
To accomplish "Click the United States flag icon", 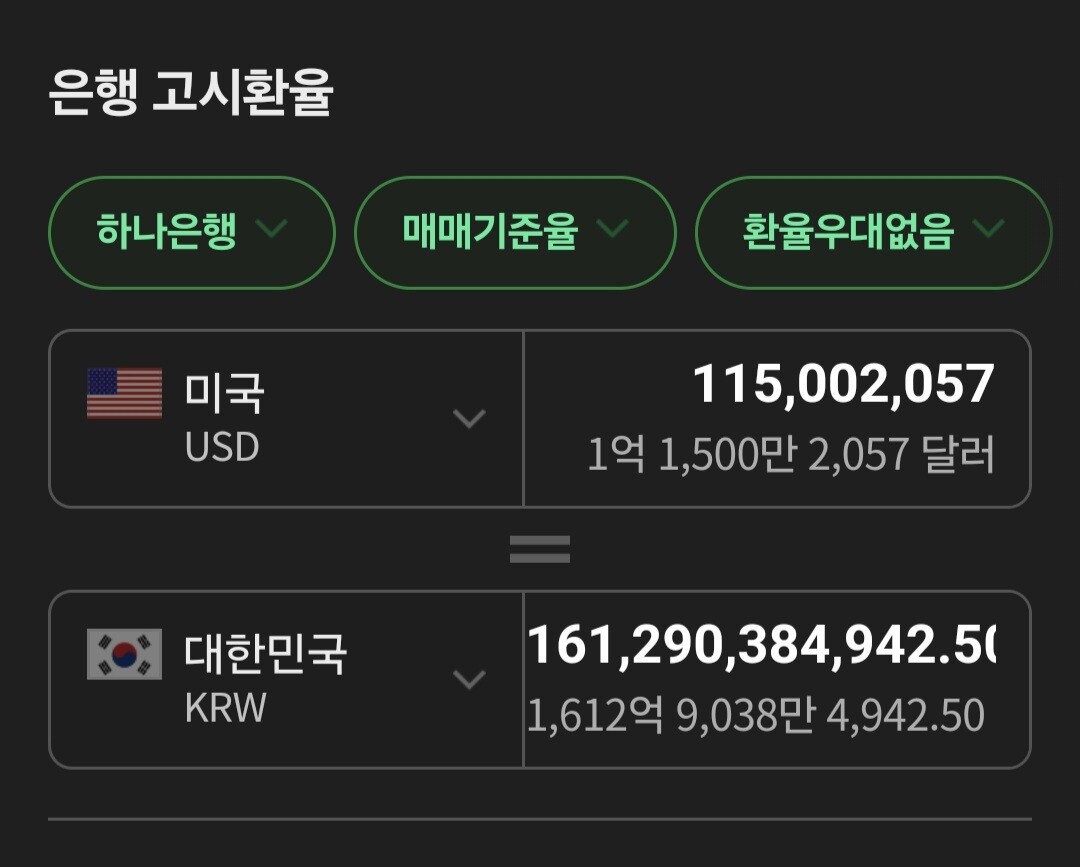I will pyautogui.click(x=124, y=393).
